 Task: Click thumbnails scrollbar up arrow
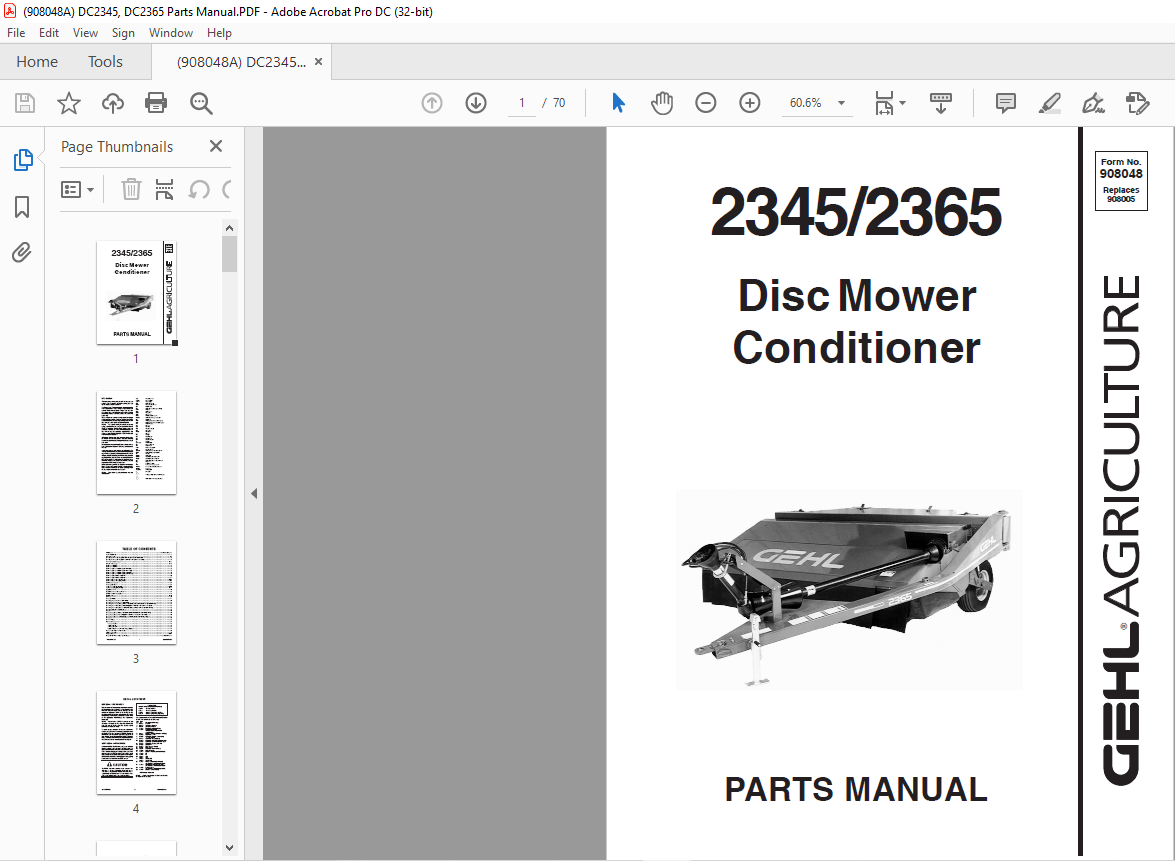coord(229,228)
